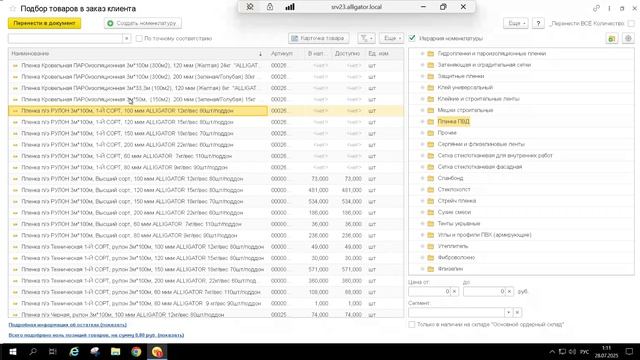Click into the product search field
640x360 pixels.
point(65,38)
